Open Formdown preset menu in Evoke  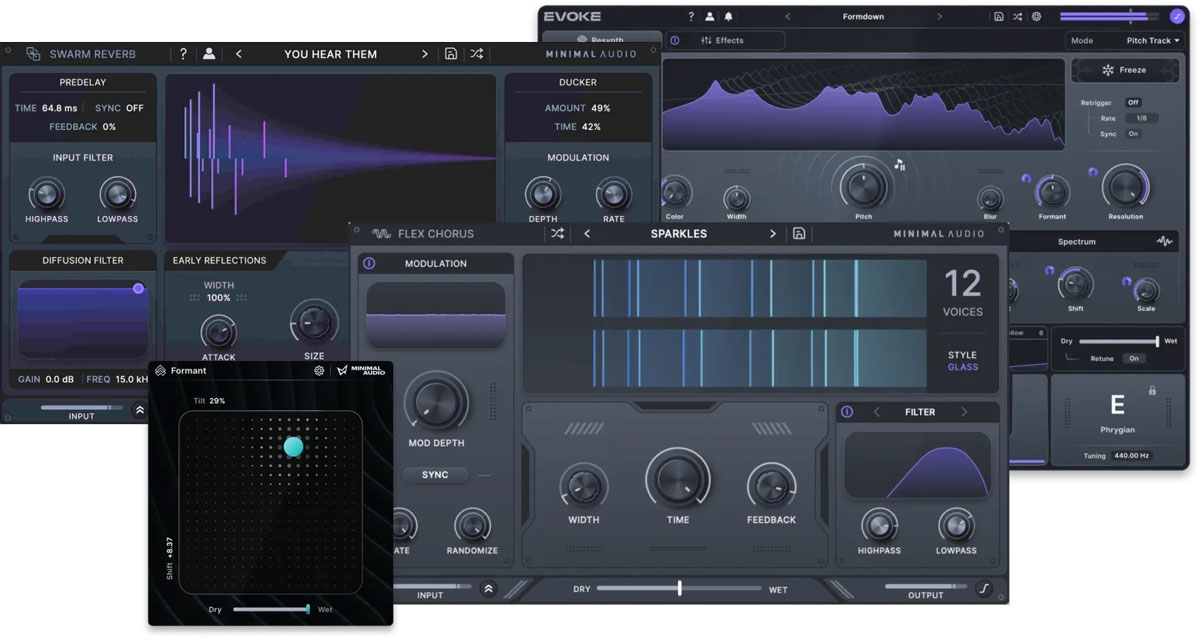pos(863,17)
